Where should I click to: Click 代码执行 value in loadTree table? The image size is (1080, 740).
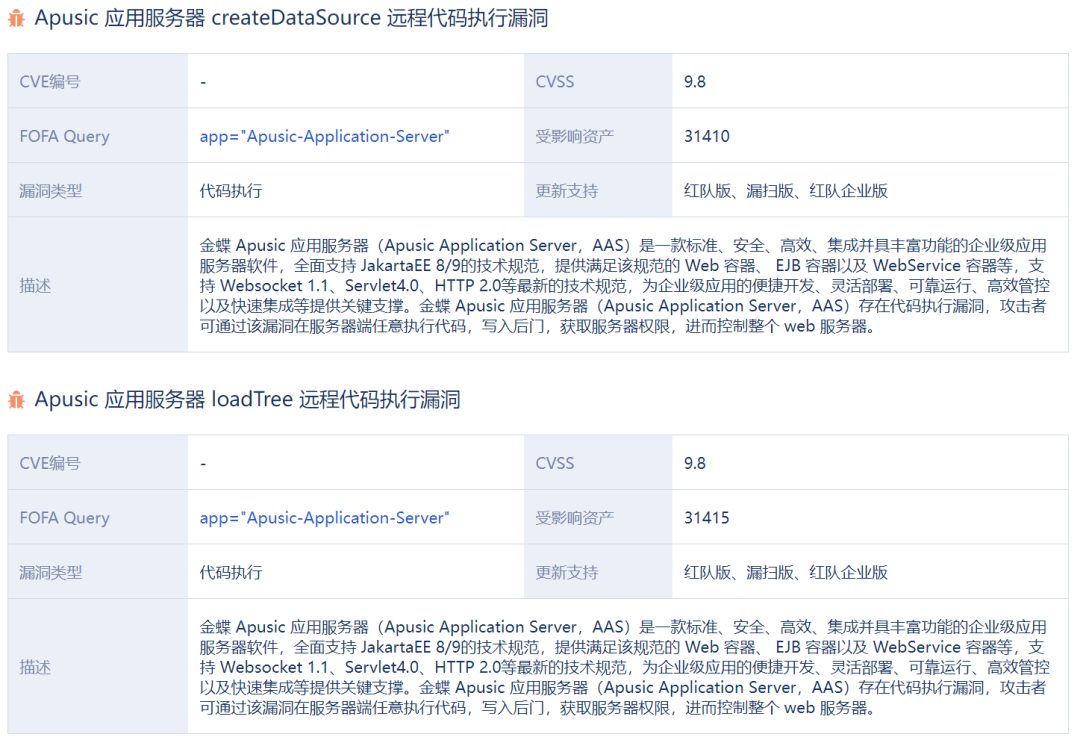pos(231,573)
